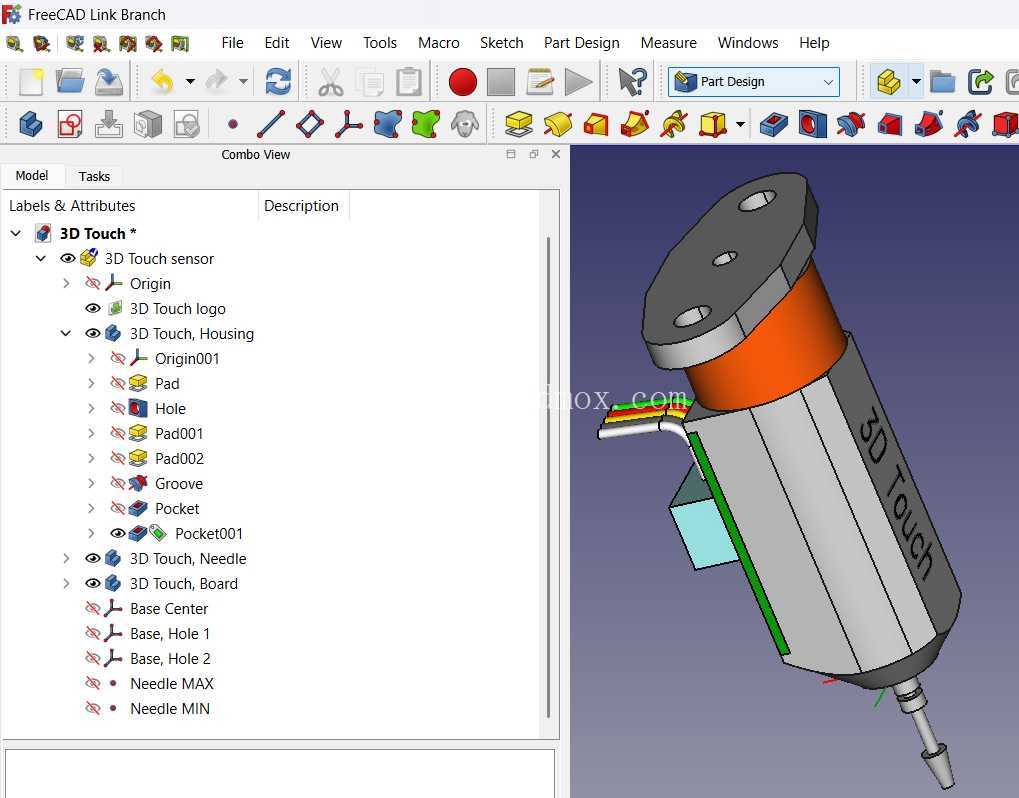The image size is (1019, 798).
Task: Create a datum line
Action: [271, 124]
